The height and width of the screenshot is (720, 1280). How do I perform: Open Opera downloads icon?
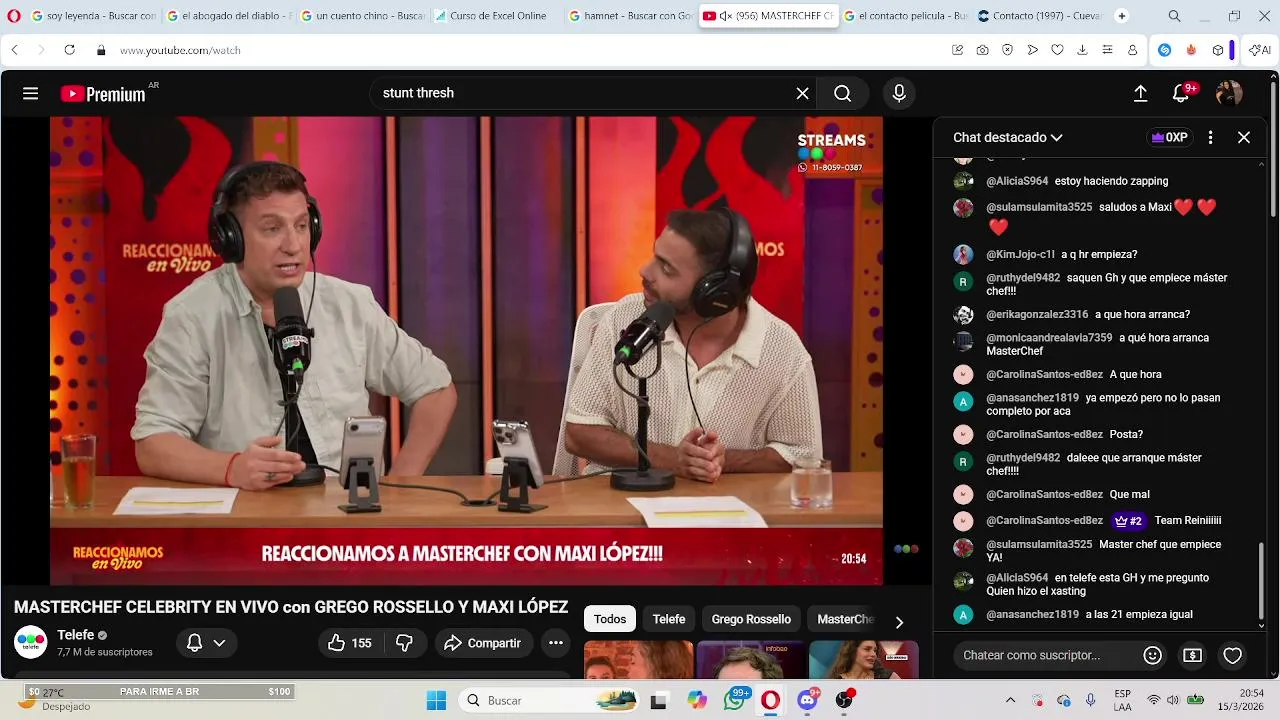coord(1082,50)
